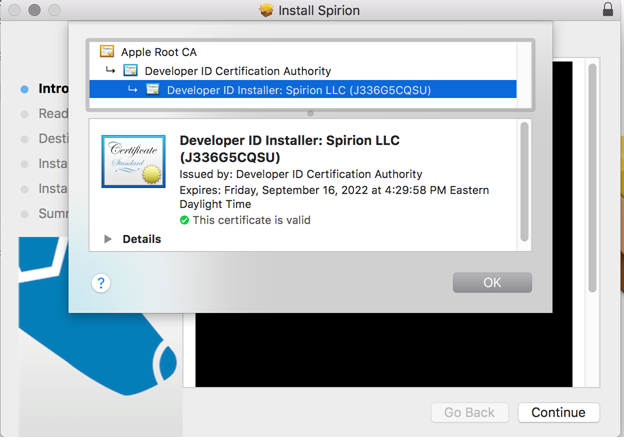This screenshot has height=440, width=624.
Task: Click the "Issued by: Developer ID Certification Authority" text
Action: point(301,174)
